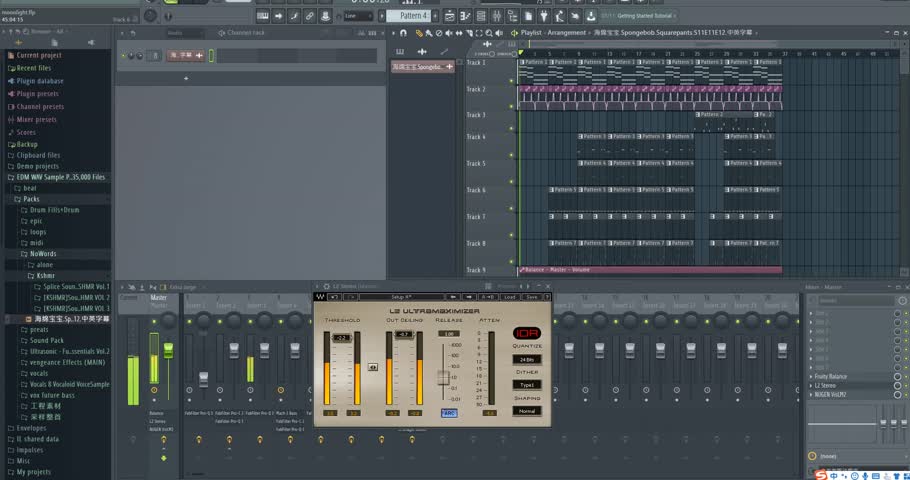This screenshot has height=480, width=910.
Task: Collapse the Packs folder in the browser
Action: [x=31, y=199]
